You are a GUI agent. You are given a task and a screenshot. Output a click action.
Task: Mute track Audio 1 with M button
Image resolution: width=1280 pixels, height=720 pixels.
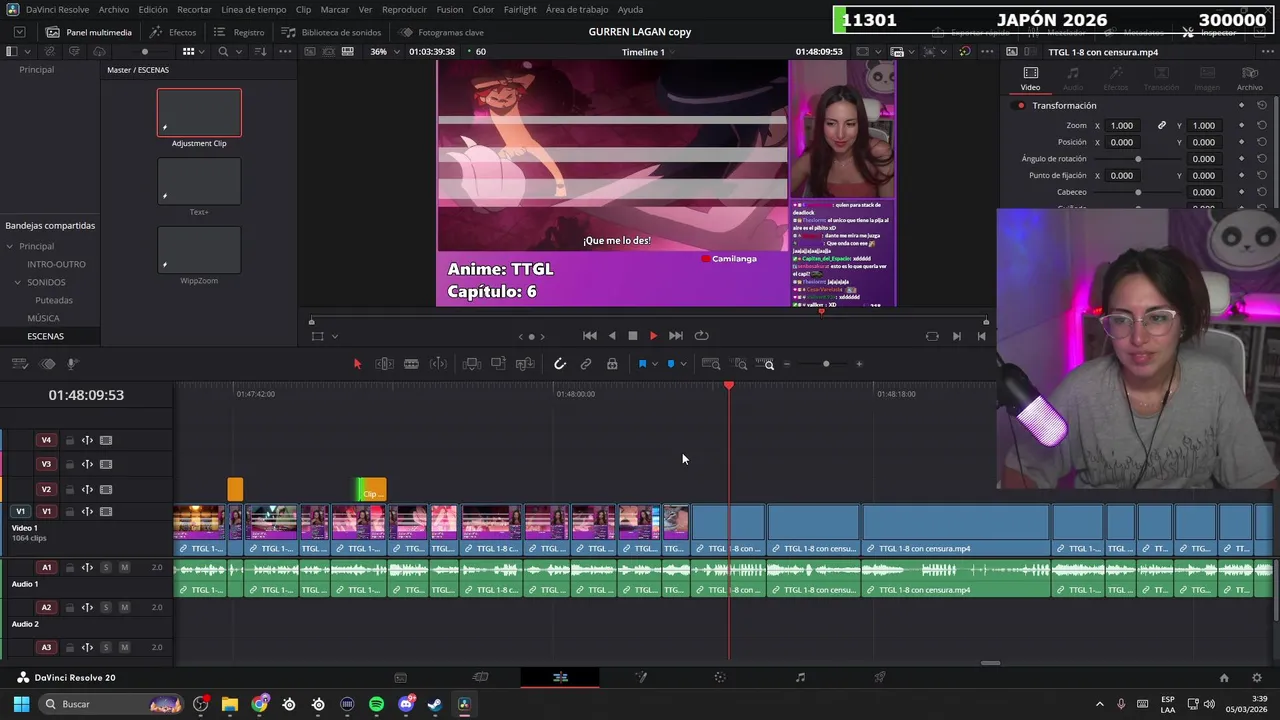pyautogui.click(x=124, y=567)
